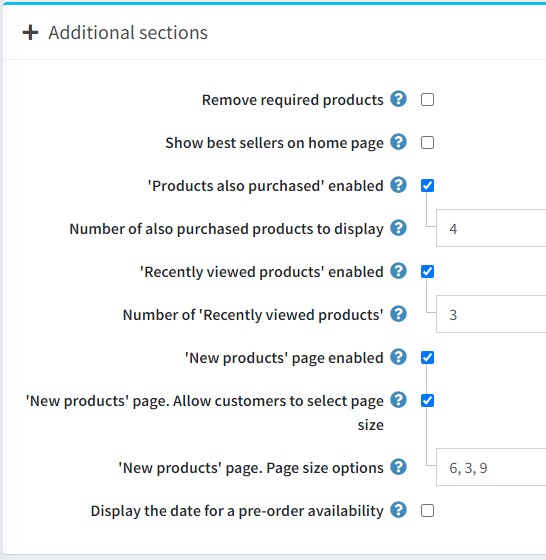Click the Page size options field with 6, 3, 9

pyautogui.click(x=491, y=467)
